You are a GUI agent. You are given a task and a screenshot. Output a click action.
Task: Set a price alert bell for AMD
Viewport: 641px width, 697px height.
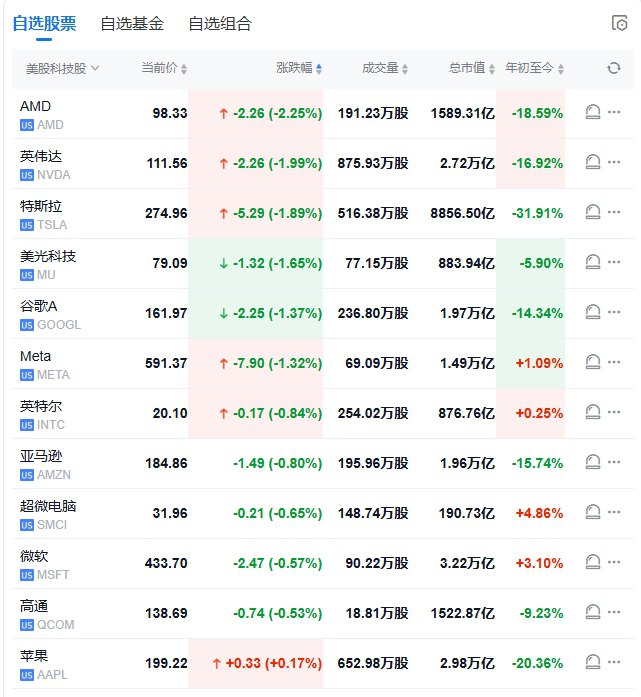(593, 112)
